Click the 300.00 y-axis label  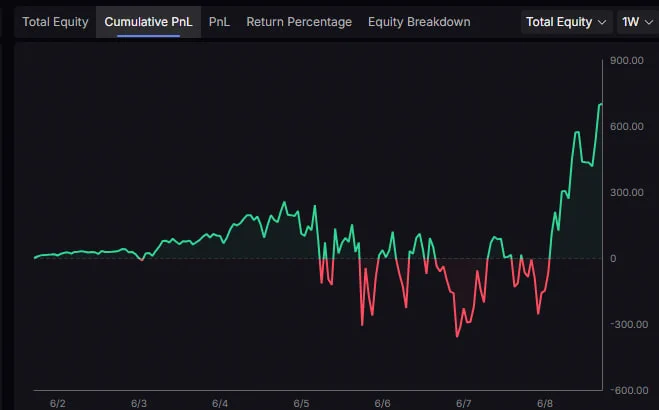tap(627, 192)
